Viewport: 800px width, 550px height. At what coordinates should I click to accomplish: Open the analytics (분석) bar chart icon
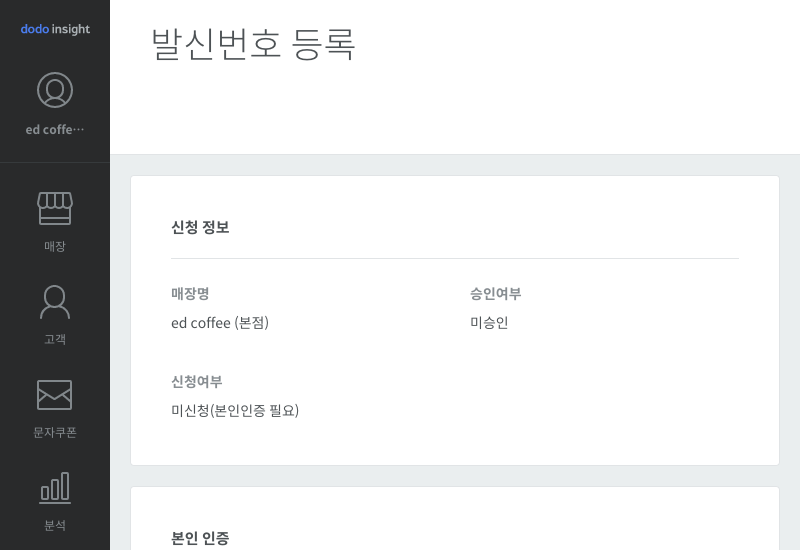(55, 488)
